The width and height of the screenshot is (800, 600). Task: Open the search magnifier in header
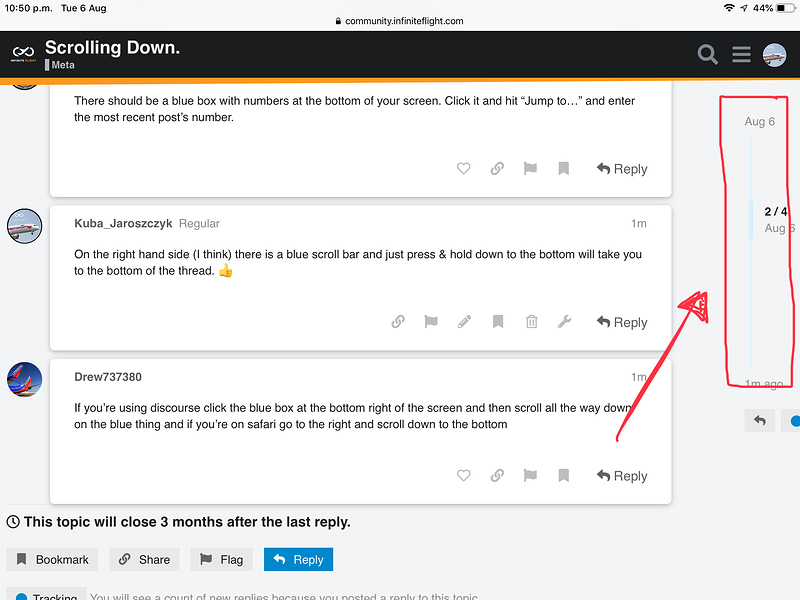coord(707,54)
